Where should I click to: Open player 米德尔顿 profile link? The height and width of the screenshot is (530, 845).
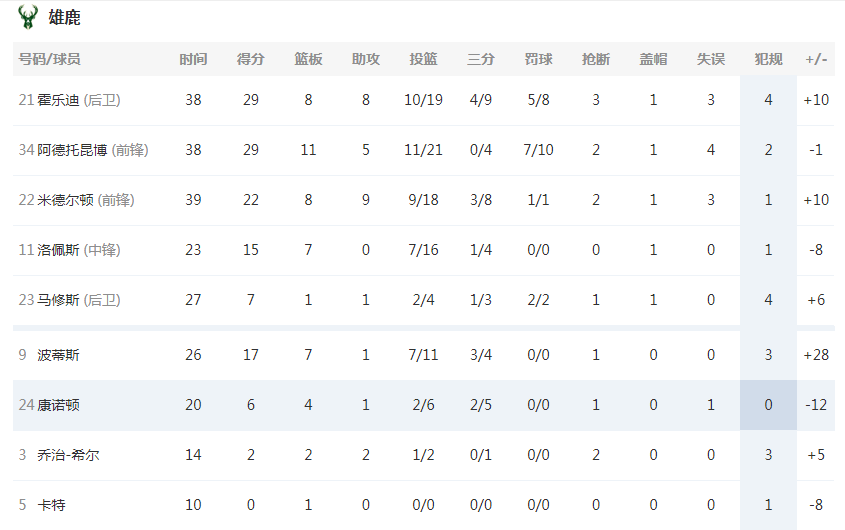(65, 200)
